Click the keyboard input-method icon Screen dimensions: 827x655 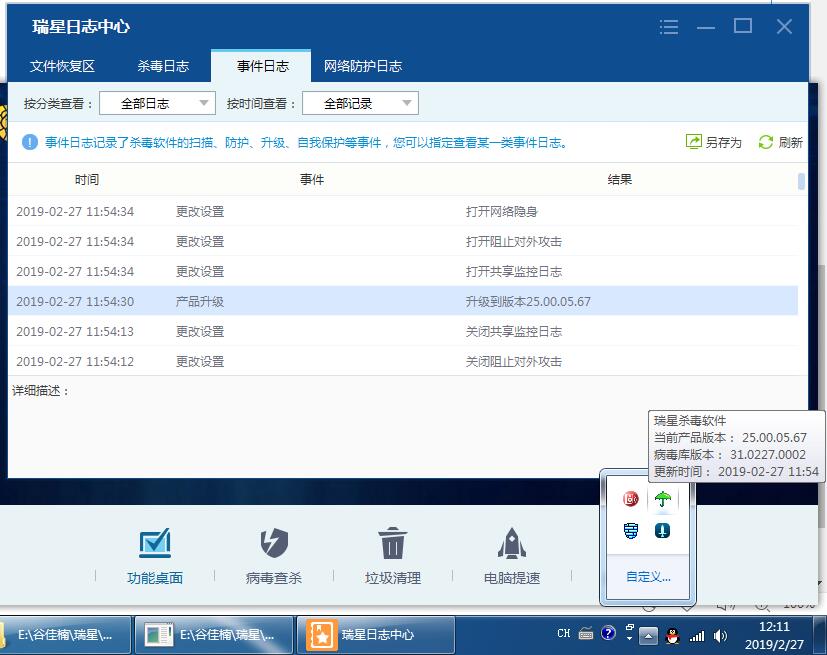[586, 633]
